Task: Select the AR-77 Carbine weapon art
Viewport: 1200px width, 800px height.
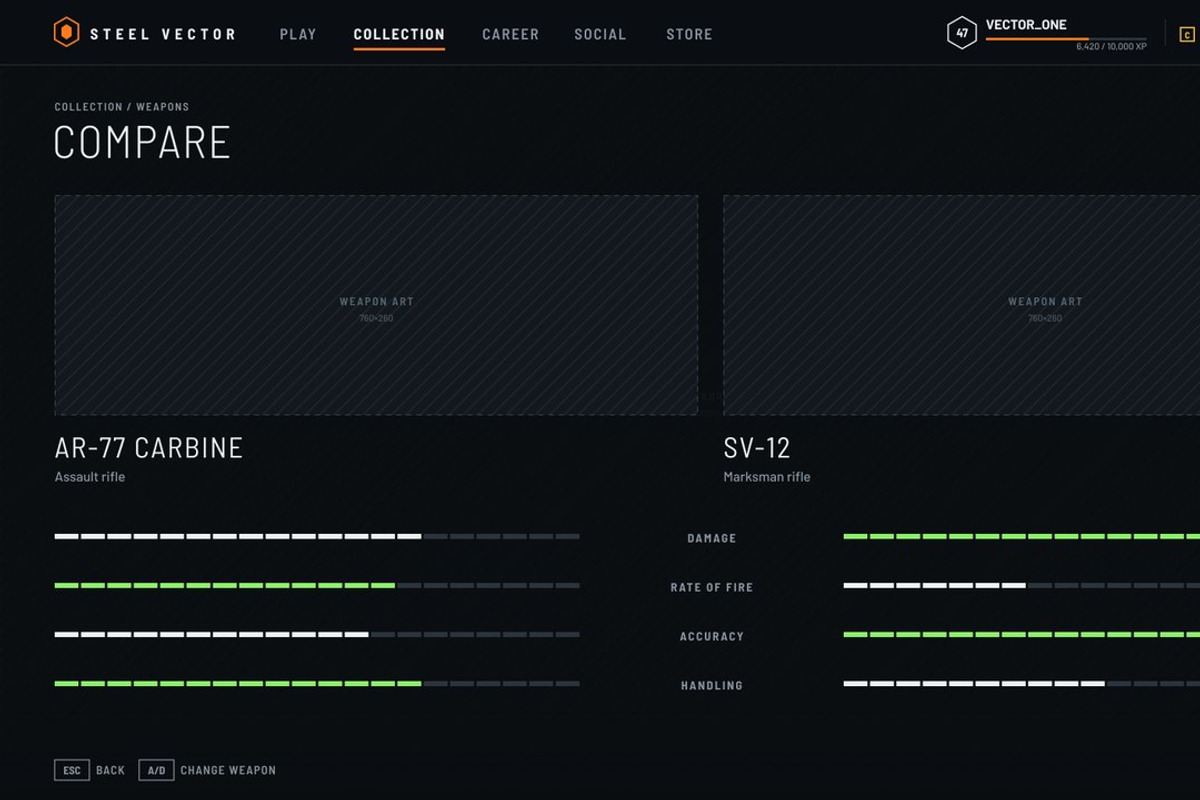Action: tap(376, 305)
